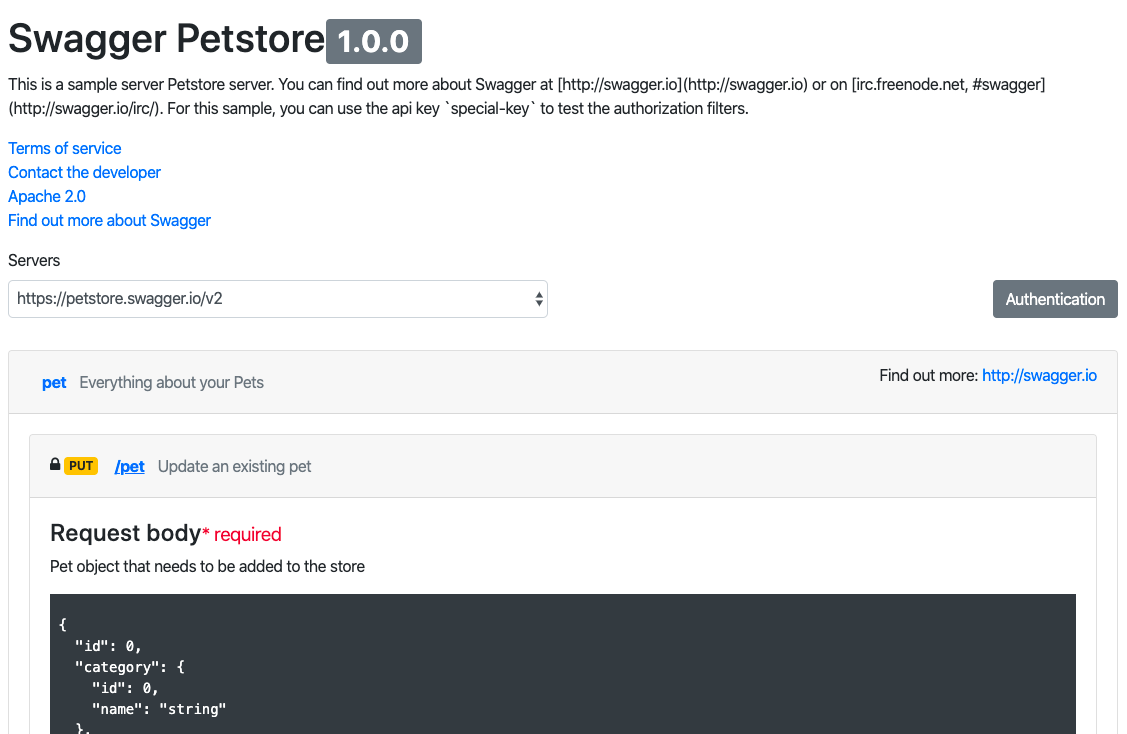This screenshot has height=734, width=1127.
Task: Click the lock icon beside PUT
Action: [x=55, y=464]
